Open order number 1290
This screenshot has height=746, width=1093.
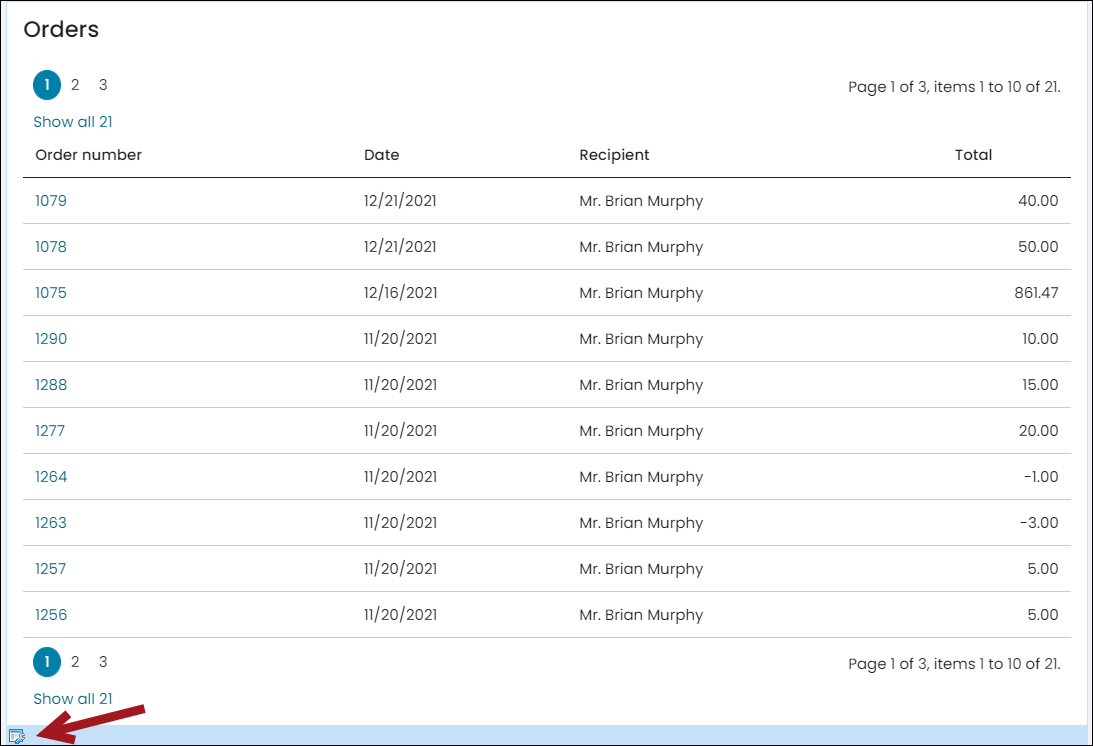(x=51, y=339)
